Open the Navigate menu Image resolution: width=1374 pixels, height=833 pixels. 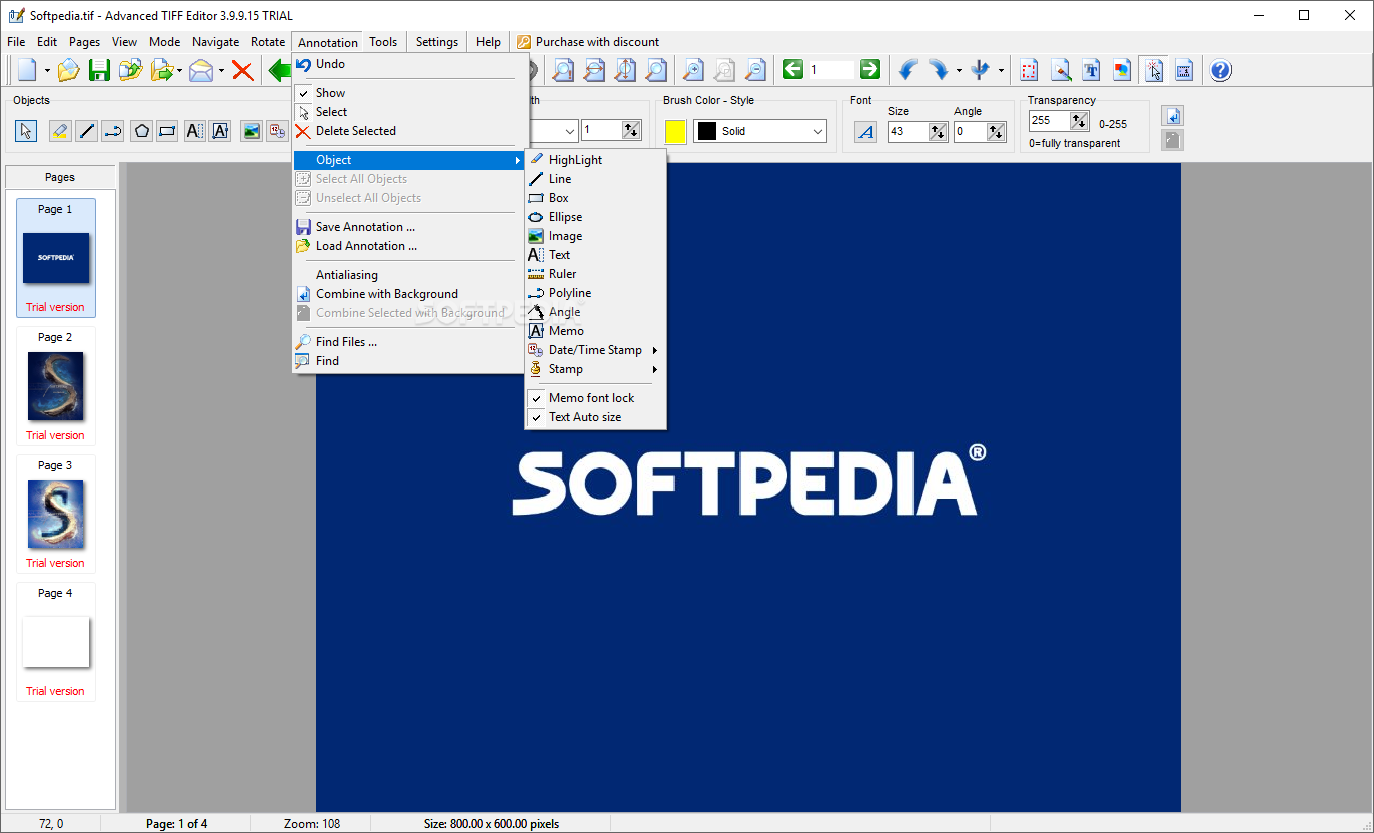[216, 42]
